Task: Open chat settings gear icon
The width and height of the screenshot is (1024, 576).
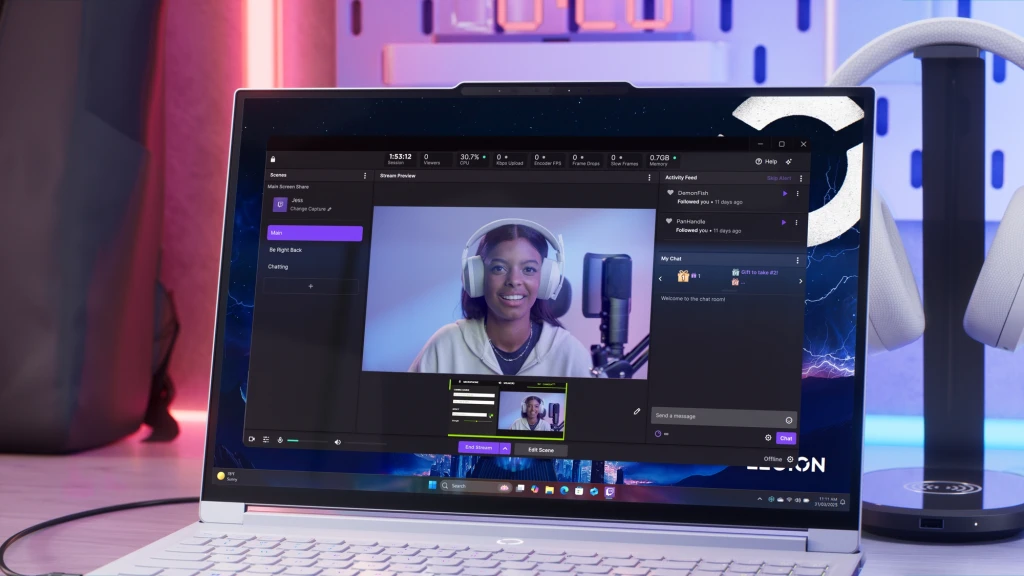Action: point(768,438)
